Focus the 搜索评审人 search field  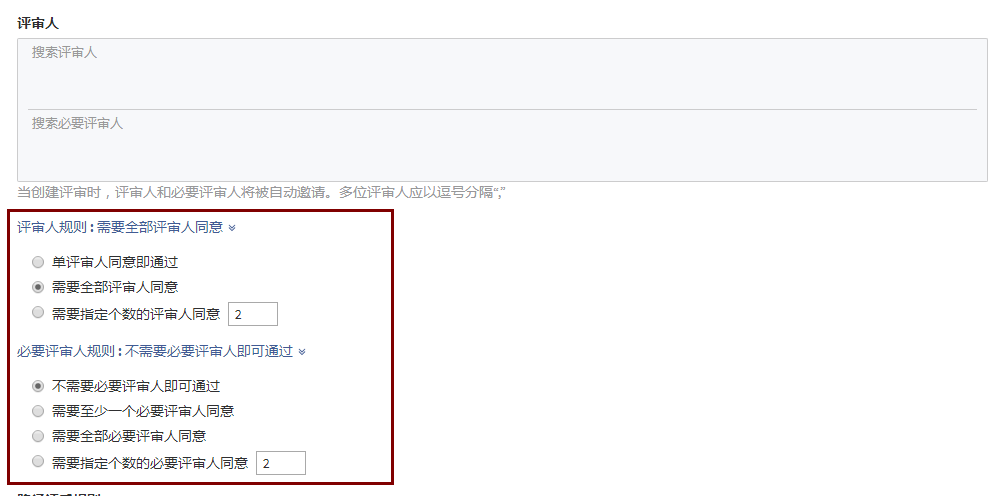pyautogui.click(x=502, y=74)
